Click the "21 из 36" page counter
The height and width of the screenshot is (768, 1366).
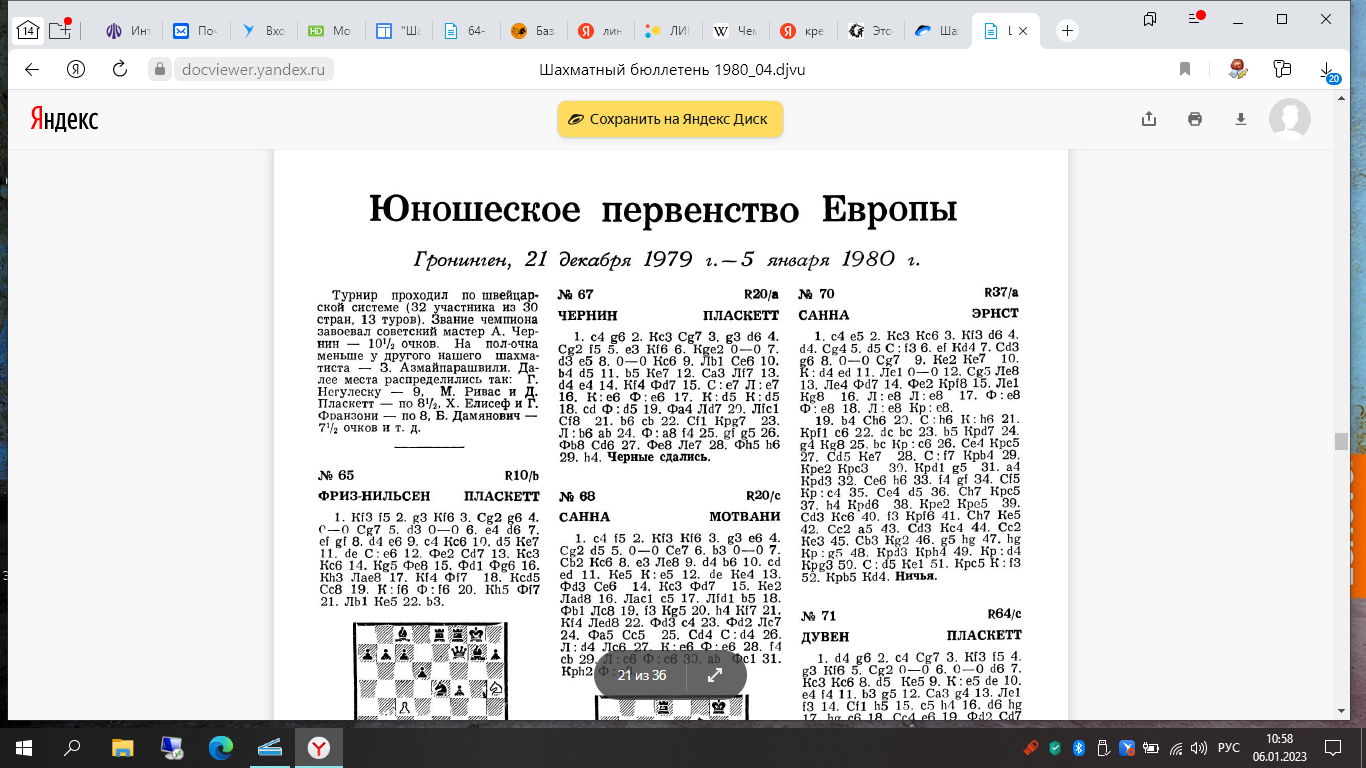tap(642, 676)
